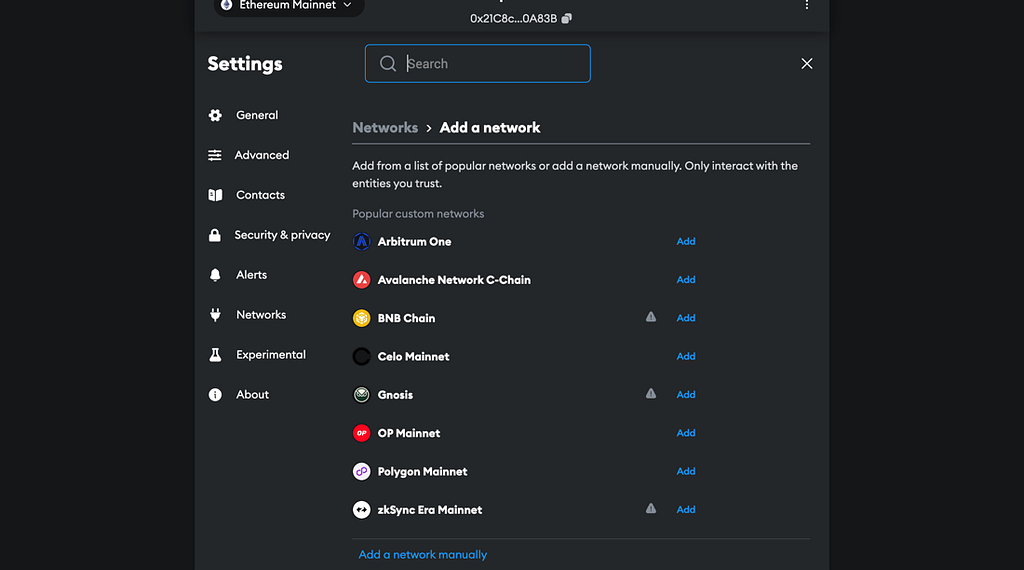1024x570 pixels.
Task: Open Networks settings in sidebar
Action: [261, 315]
